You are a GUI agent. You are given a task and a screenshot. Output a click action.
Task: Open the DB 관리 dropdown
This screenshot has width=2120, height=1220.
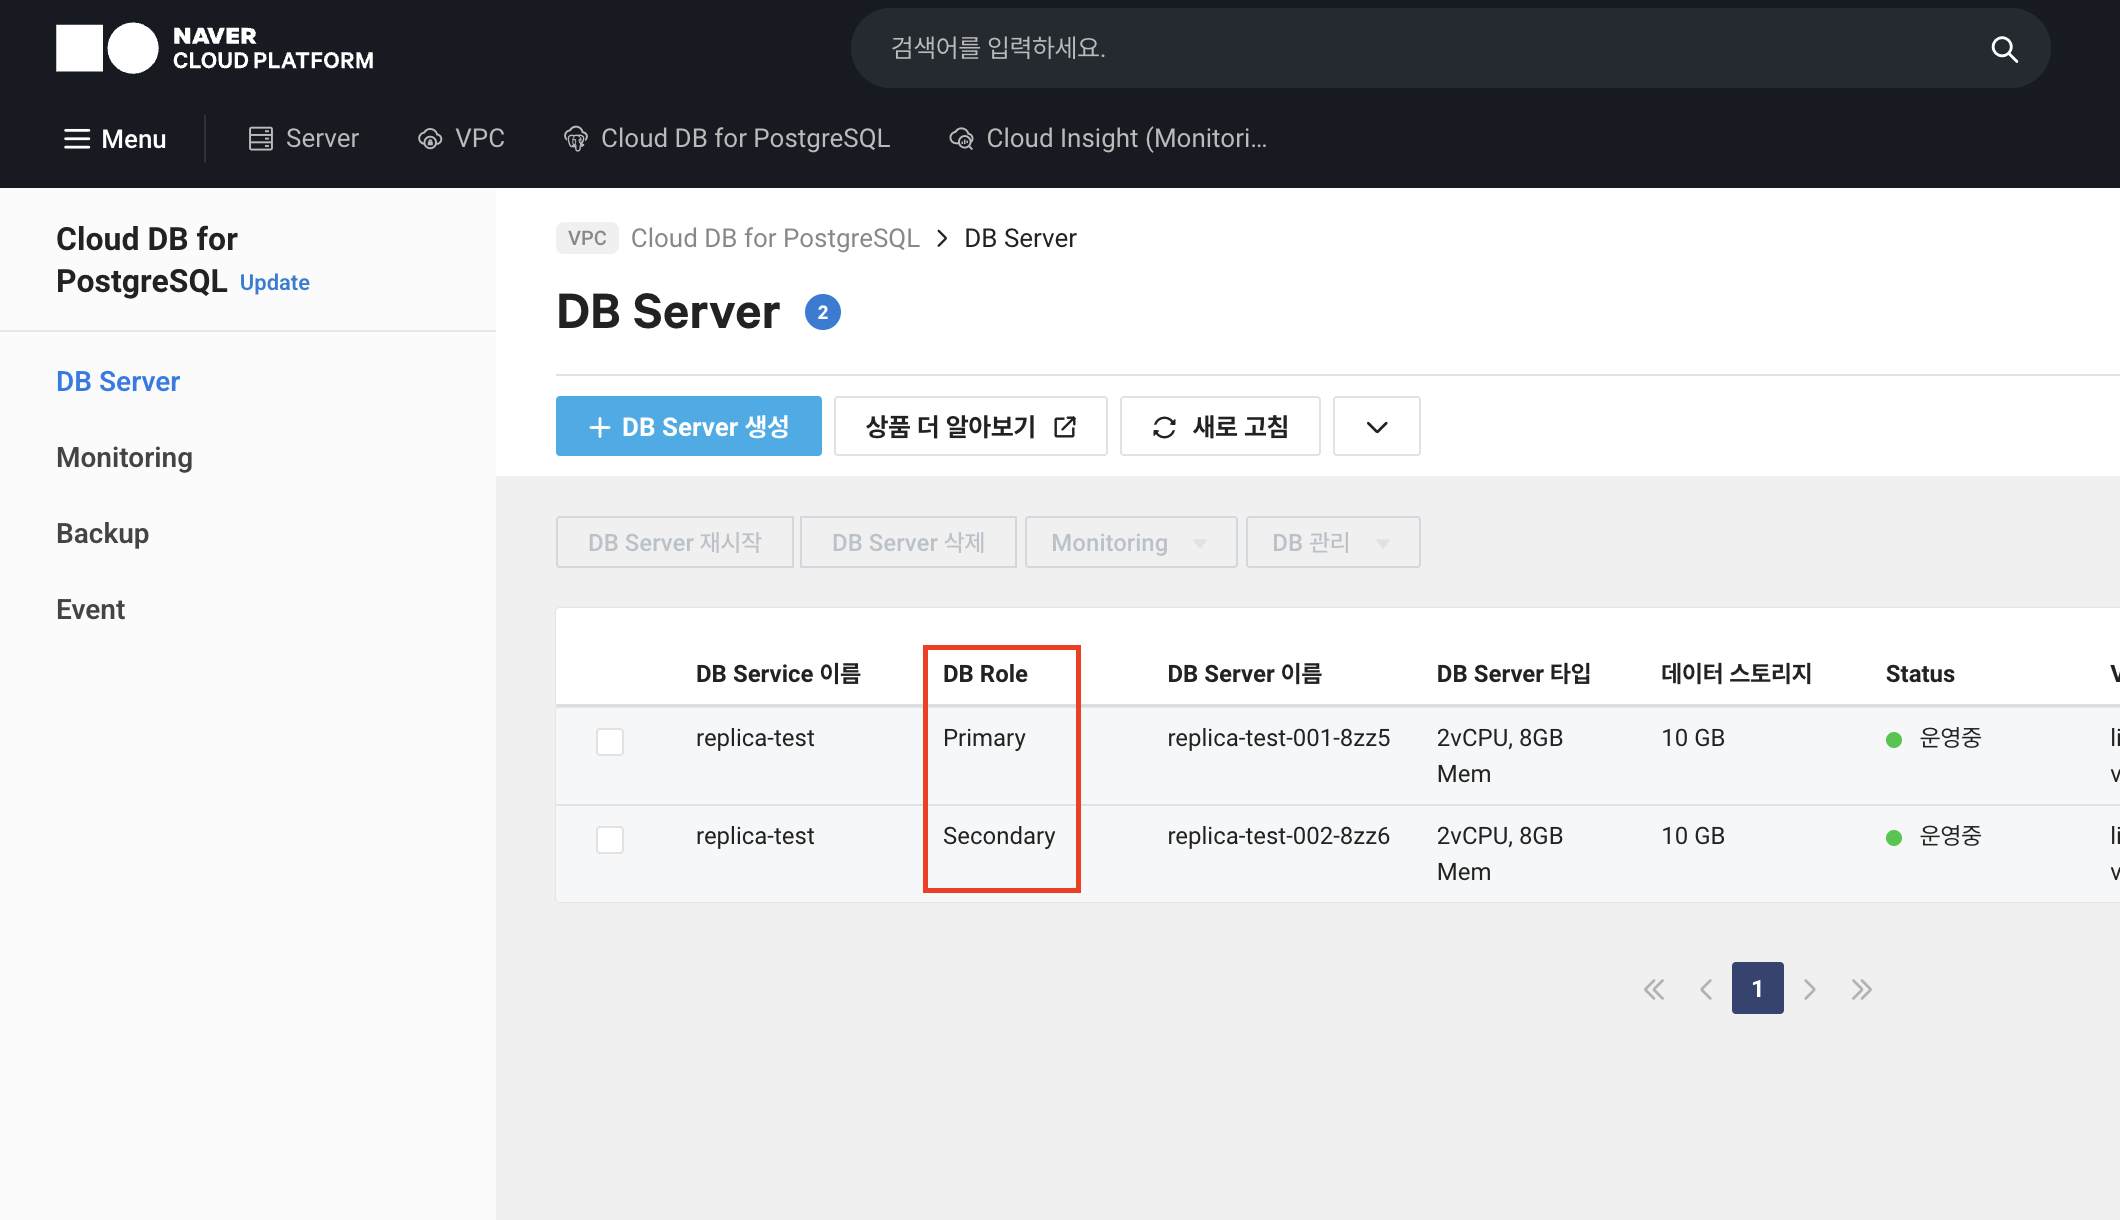tap(1333, 542)
